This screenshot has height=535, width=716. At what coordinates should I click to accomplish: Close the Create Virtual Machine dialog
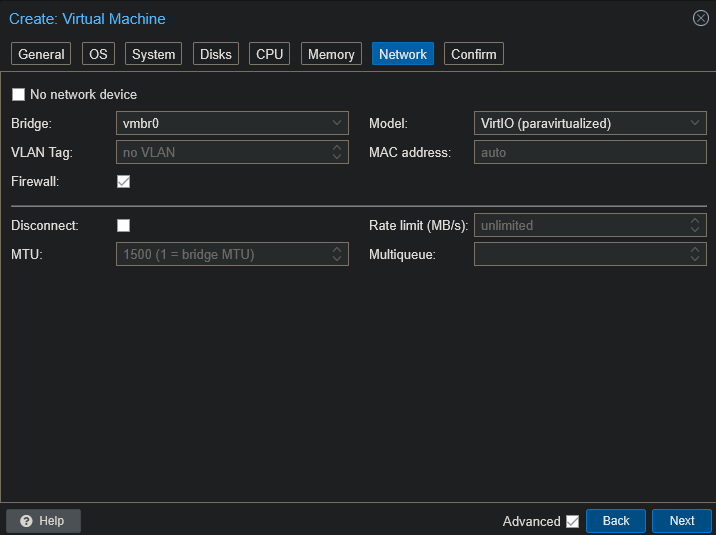pos(700,18)
